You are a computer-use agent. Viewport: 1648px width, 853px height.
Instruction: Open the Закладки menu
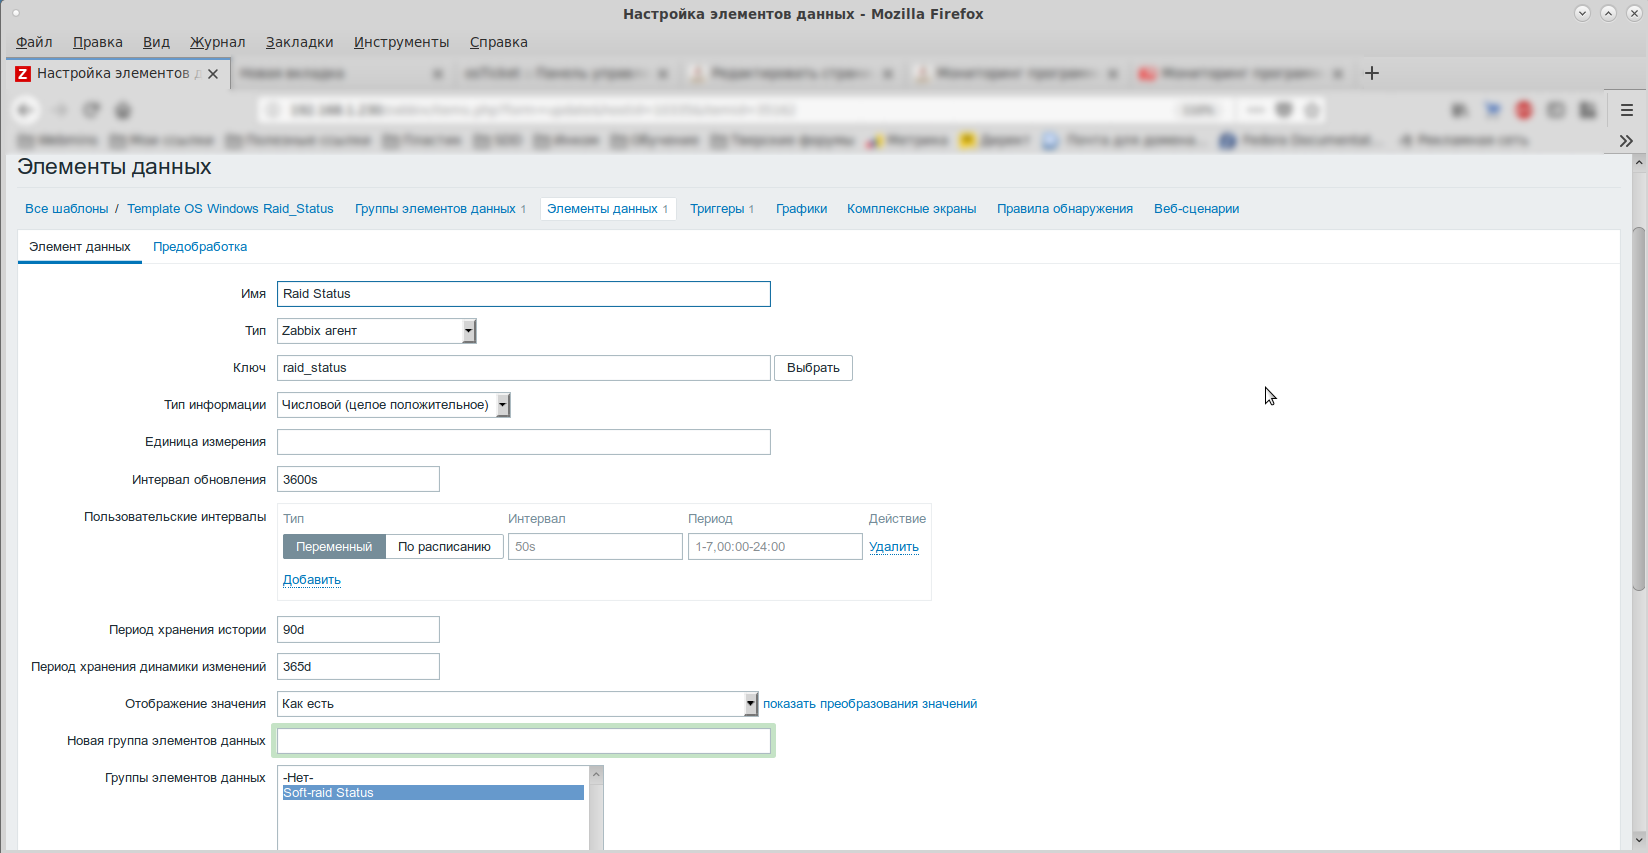point(300,42)
